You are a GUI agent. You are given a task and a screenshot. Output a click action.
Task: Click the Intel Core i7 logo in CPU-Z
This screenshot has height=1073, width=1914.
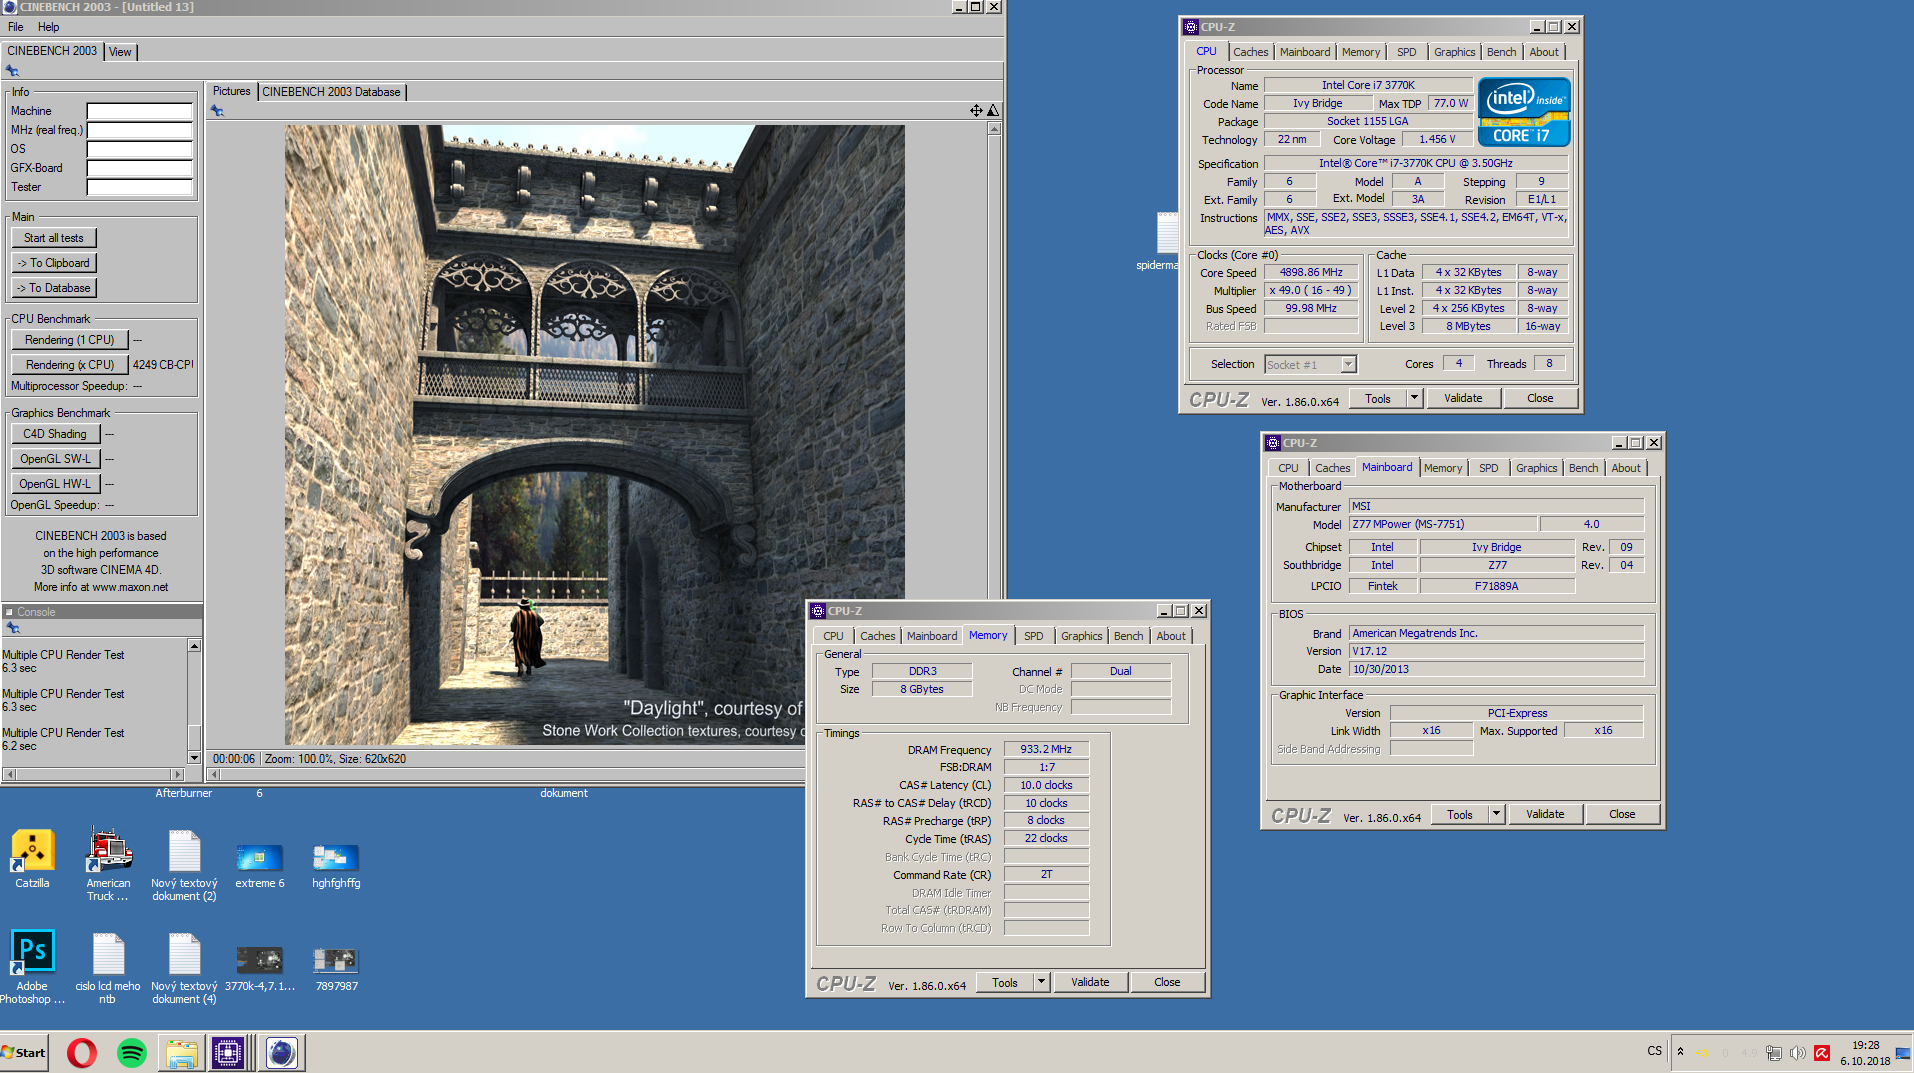coord(1524,112)
